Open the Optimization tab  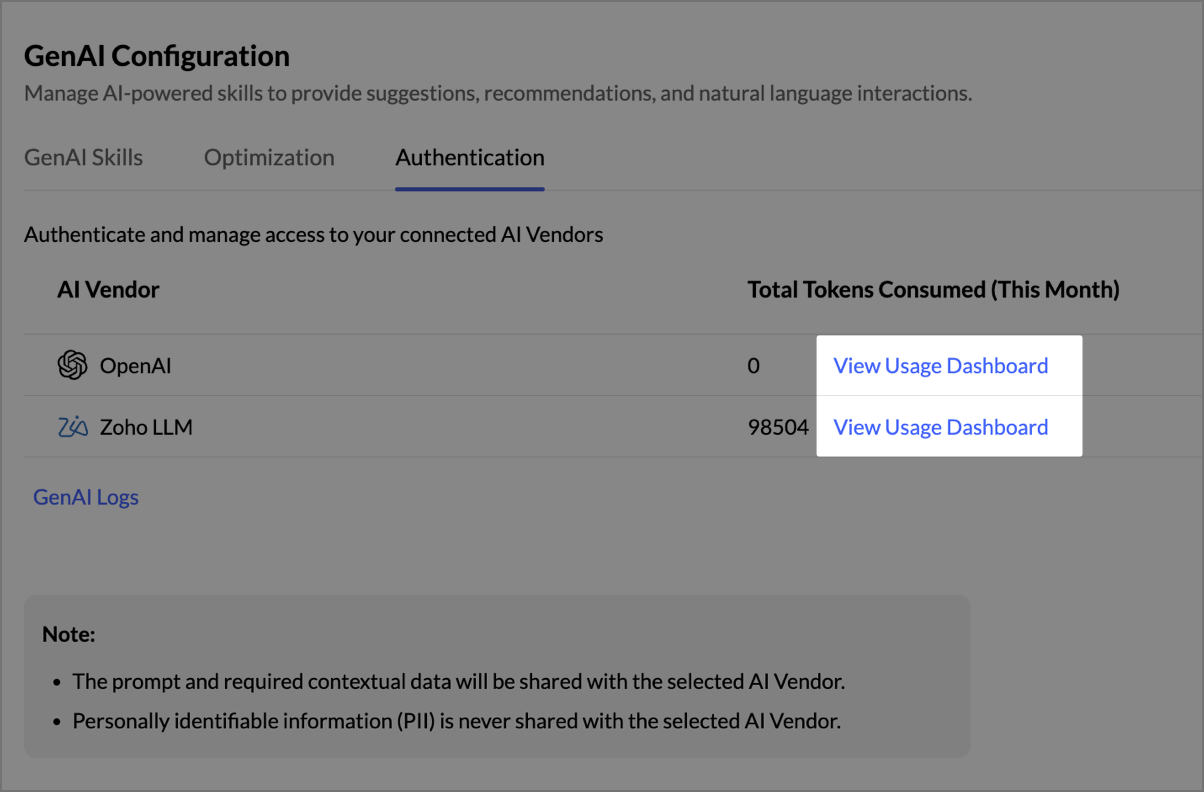click(269, 158)
